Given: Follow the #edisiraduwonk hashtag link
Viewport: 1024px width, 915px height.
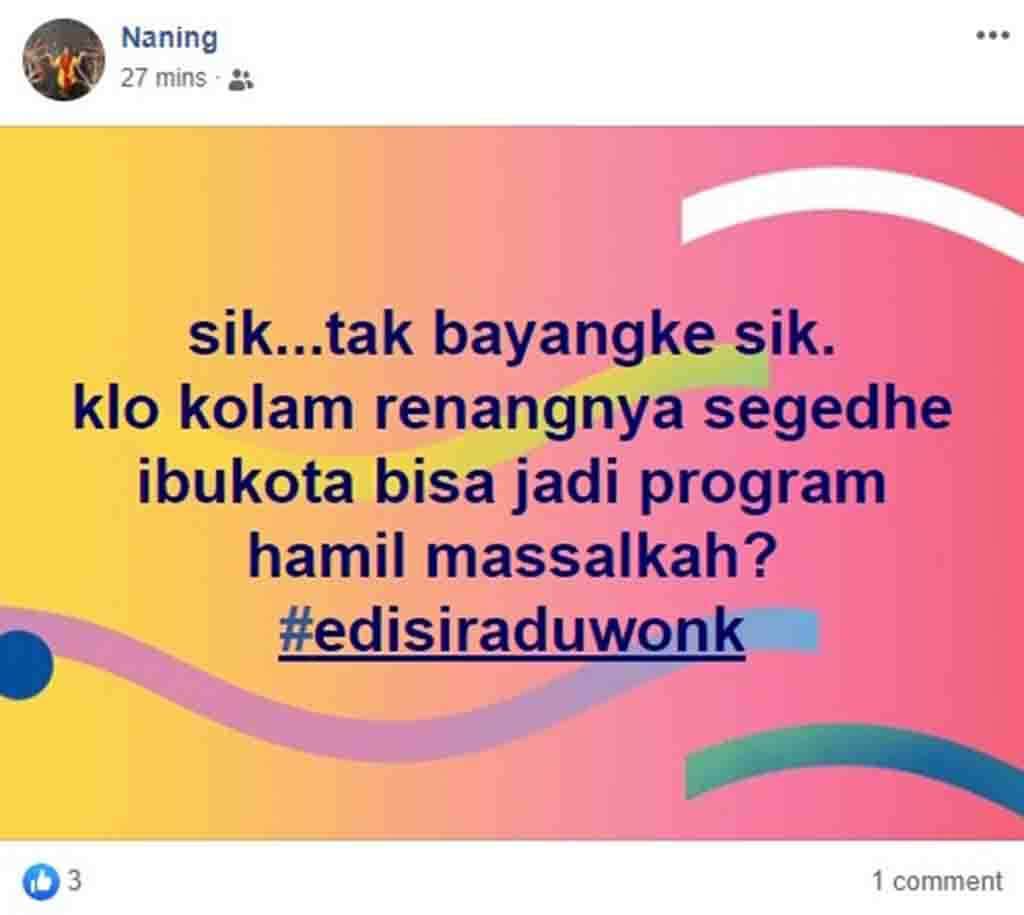Looking at the screenshot, I should pos(512,632).
